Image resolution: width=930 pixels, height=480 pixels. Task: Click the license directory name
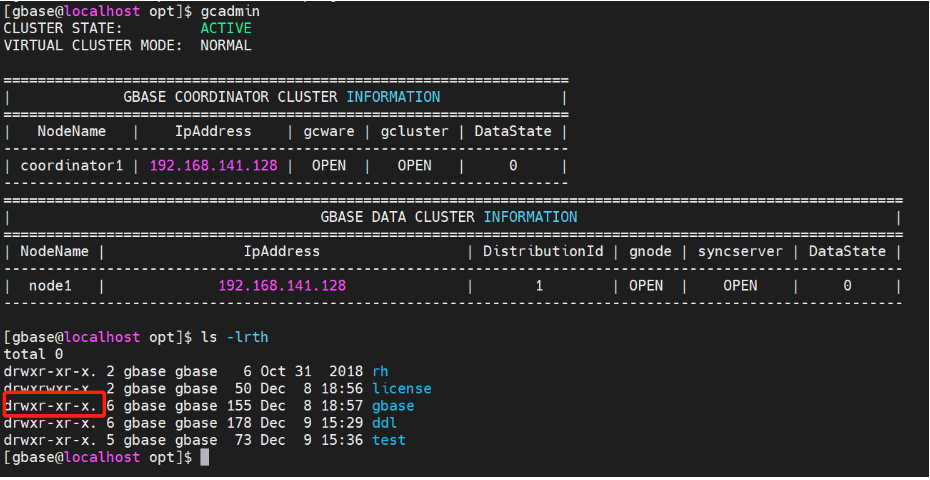click(x=401, y=388)
